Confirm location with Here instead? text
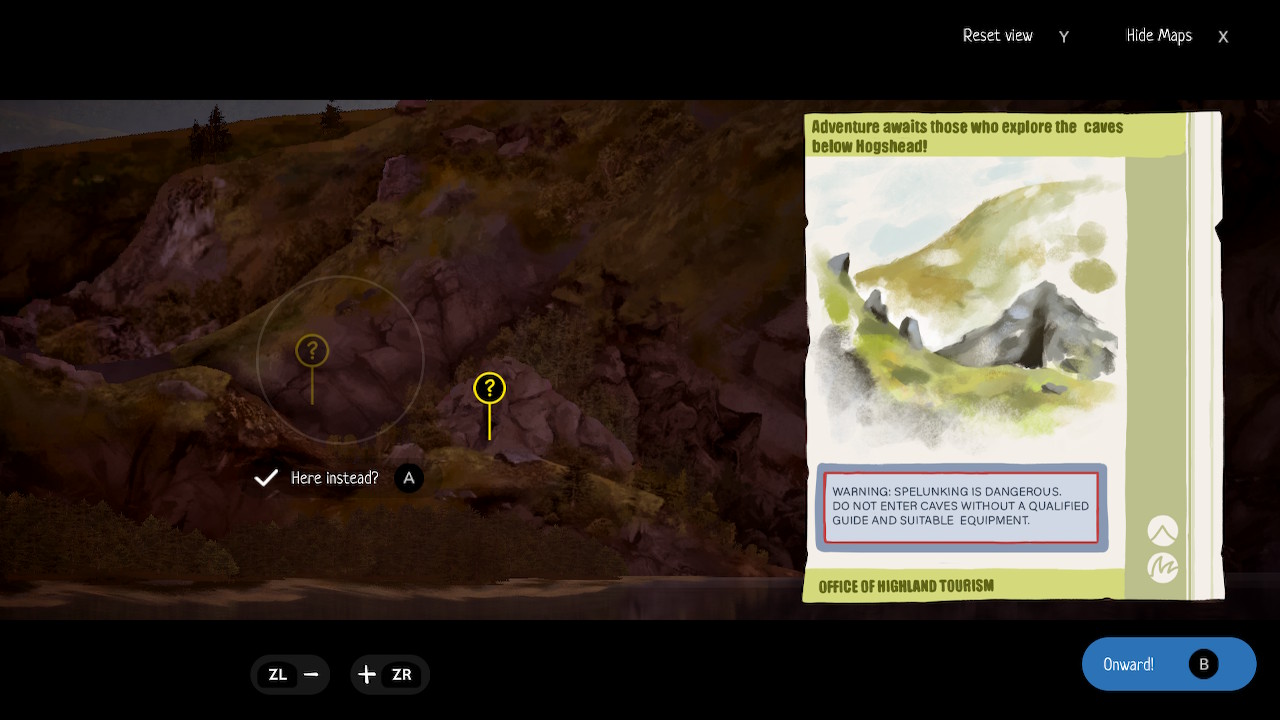This screenshot has width=1280, height=720. pos(334,478)
